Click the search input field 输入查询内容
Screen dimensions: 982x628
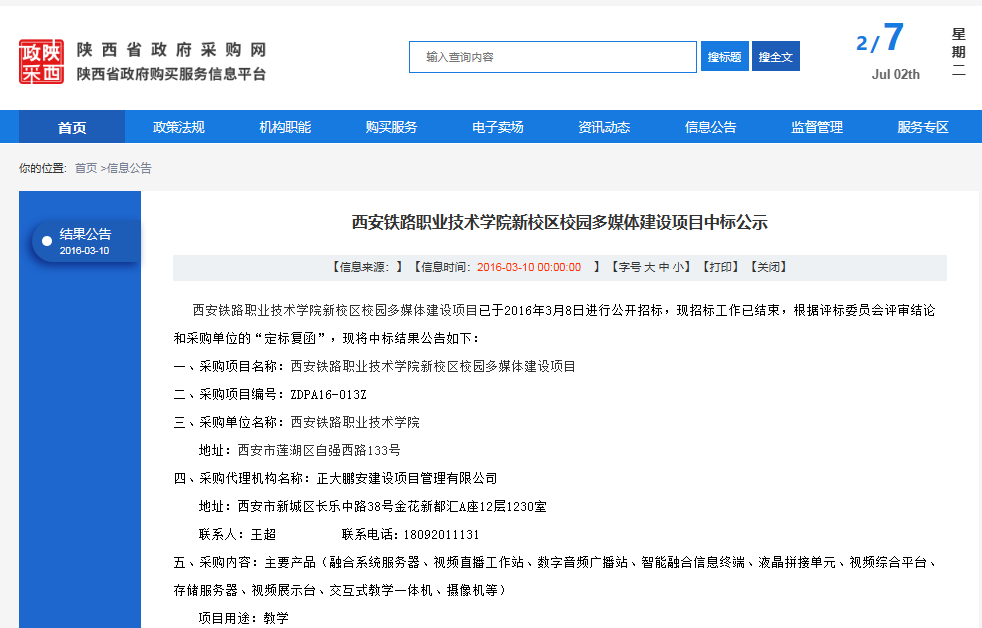[x=552, y=57]
